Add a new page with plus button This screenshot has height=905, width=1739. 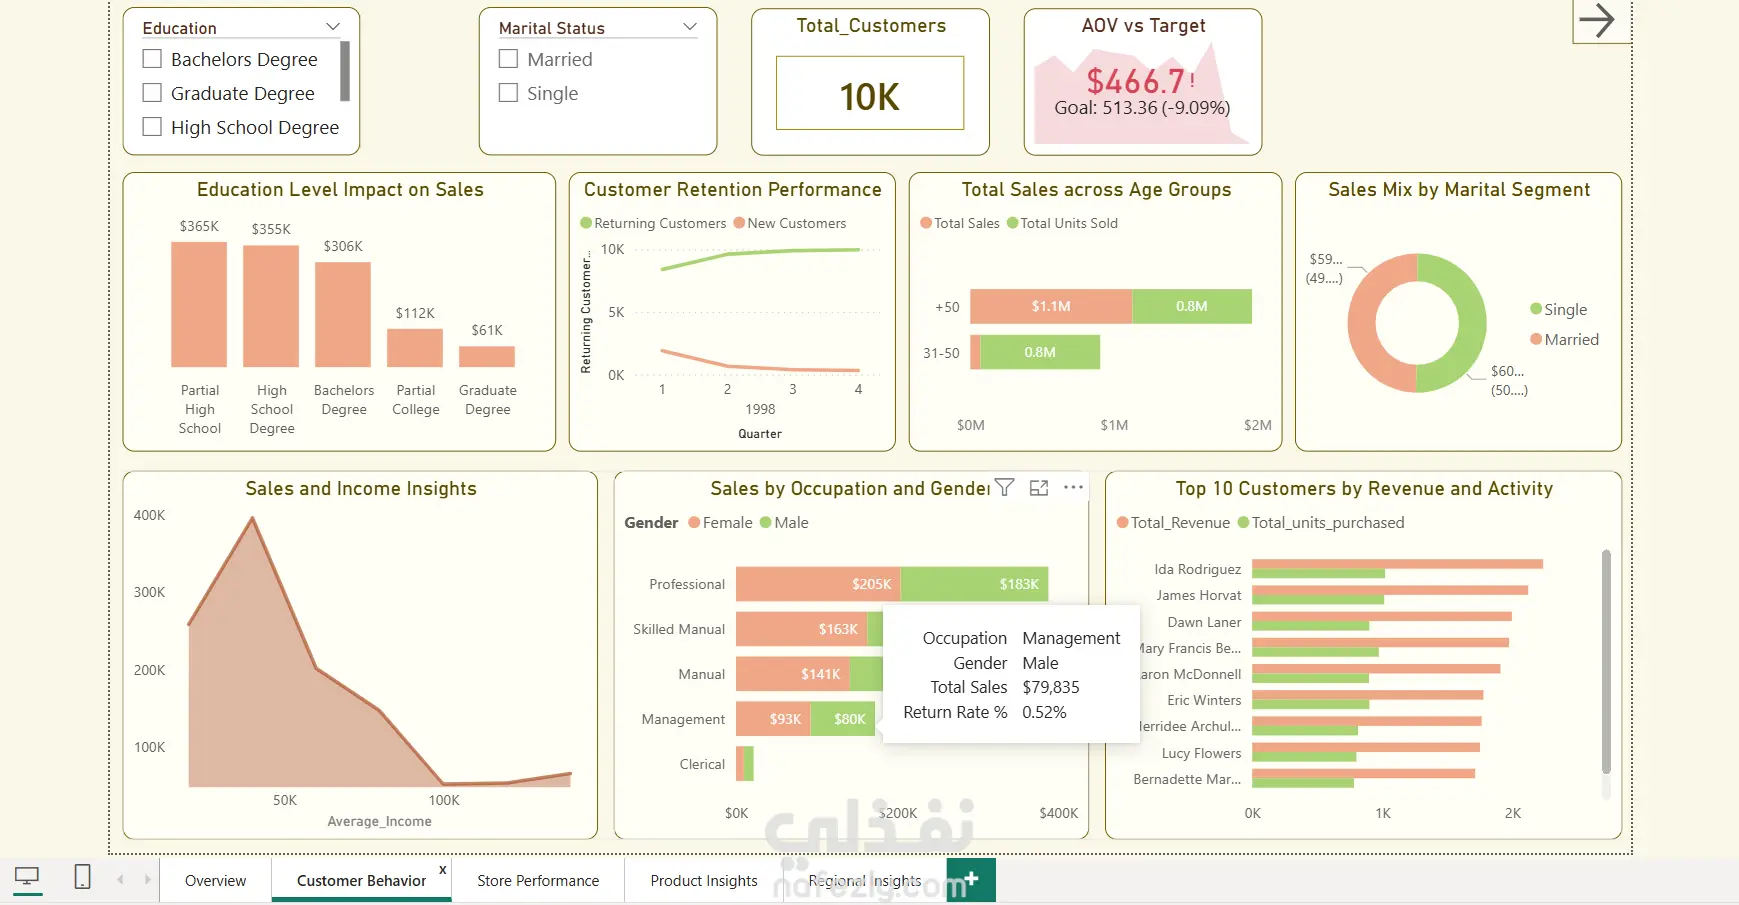pos(971,879)
